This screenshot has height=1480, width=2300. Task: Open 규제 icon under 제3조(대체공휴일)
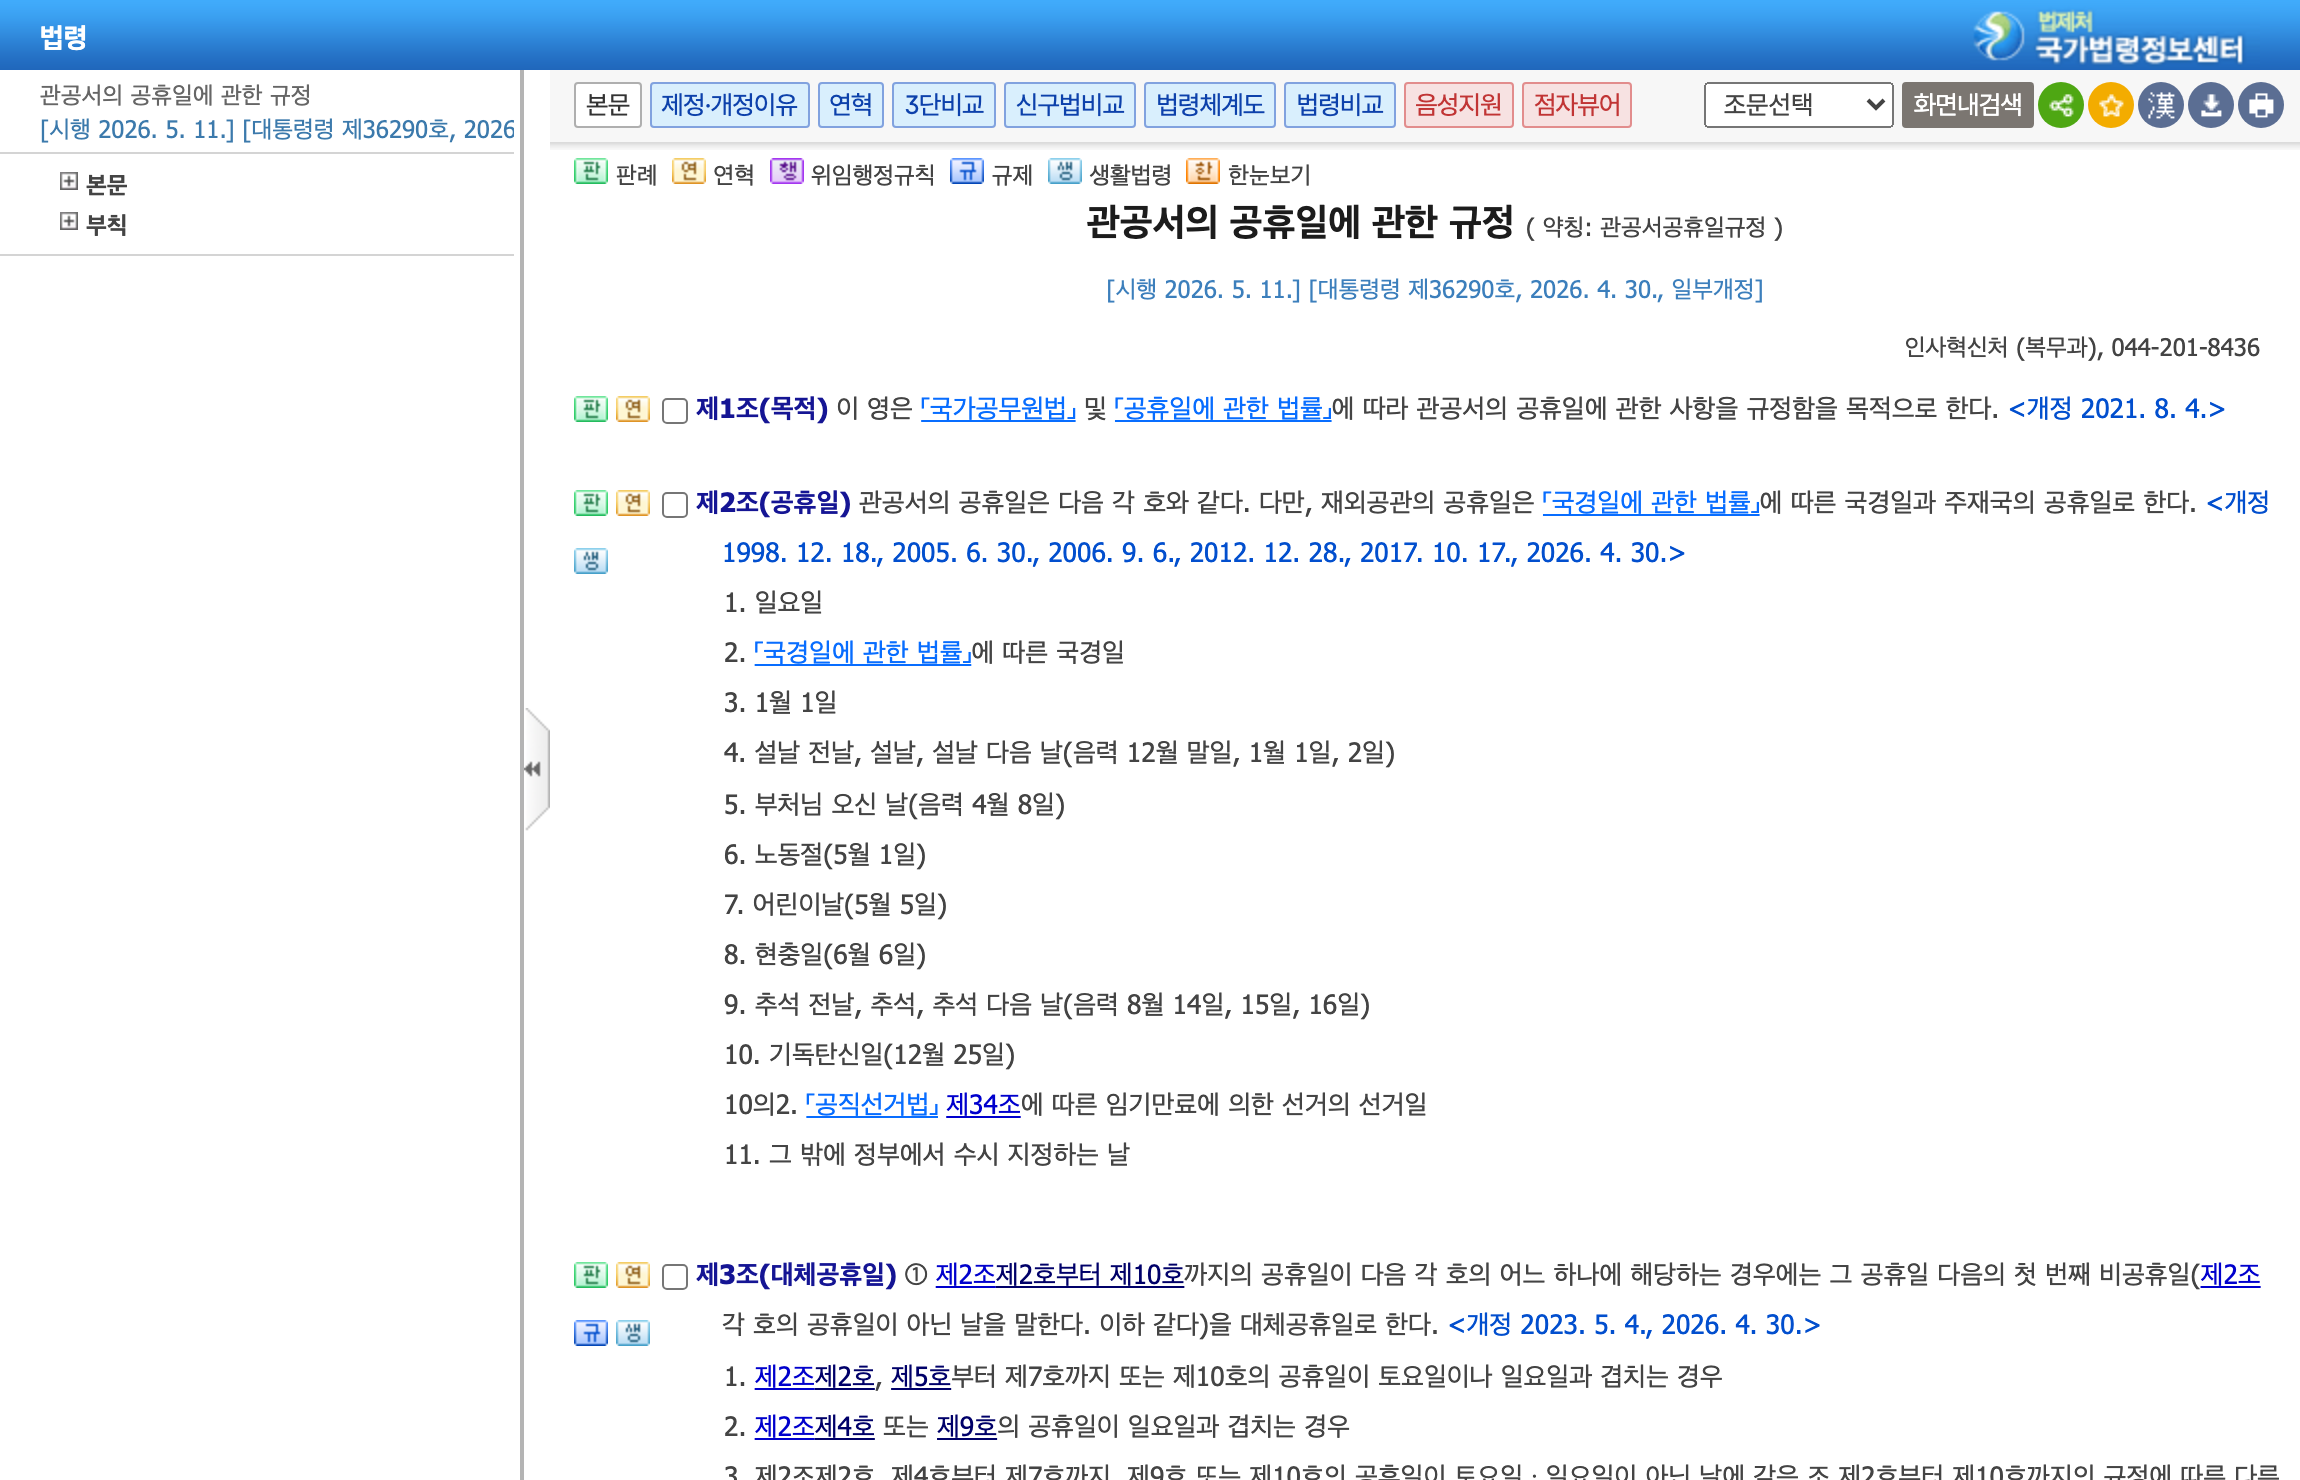pyautogui.click(x=591, y=1333)
